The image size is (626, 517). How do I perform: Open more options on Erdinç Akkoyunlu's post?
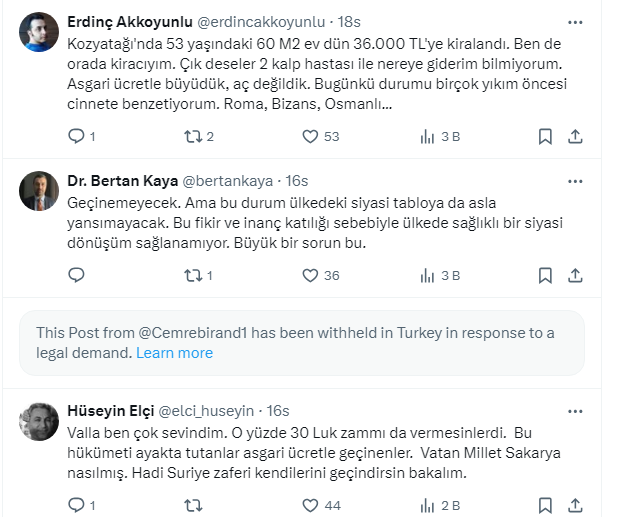coord(575,22)
